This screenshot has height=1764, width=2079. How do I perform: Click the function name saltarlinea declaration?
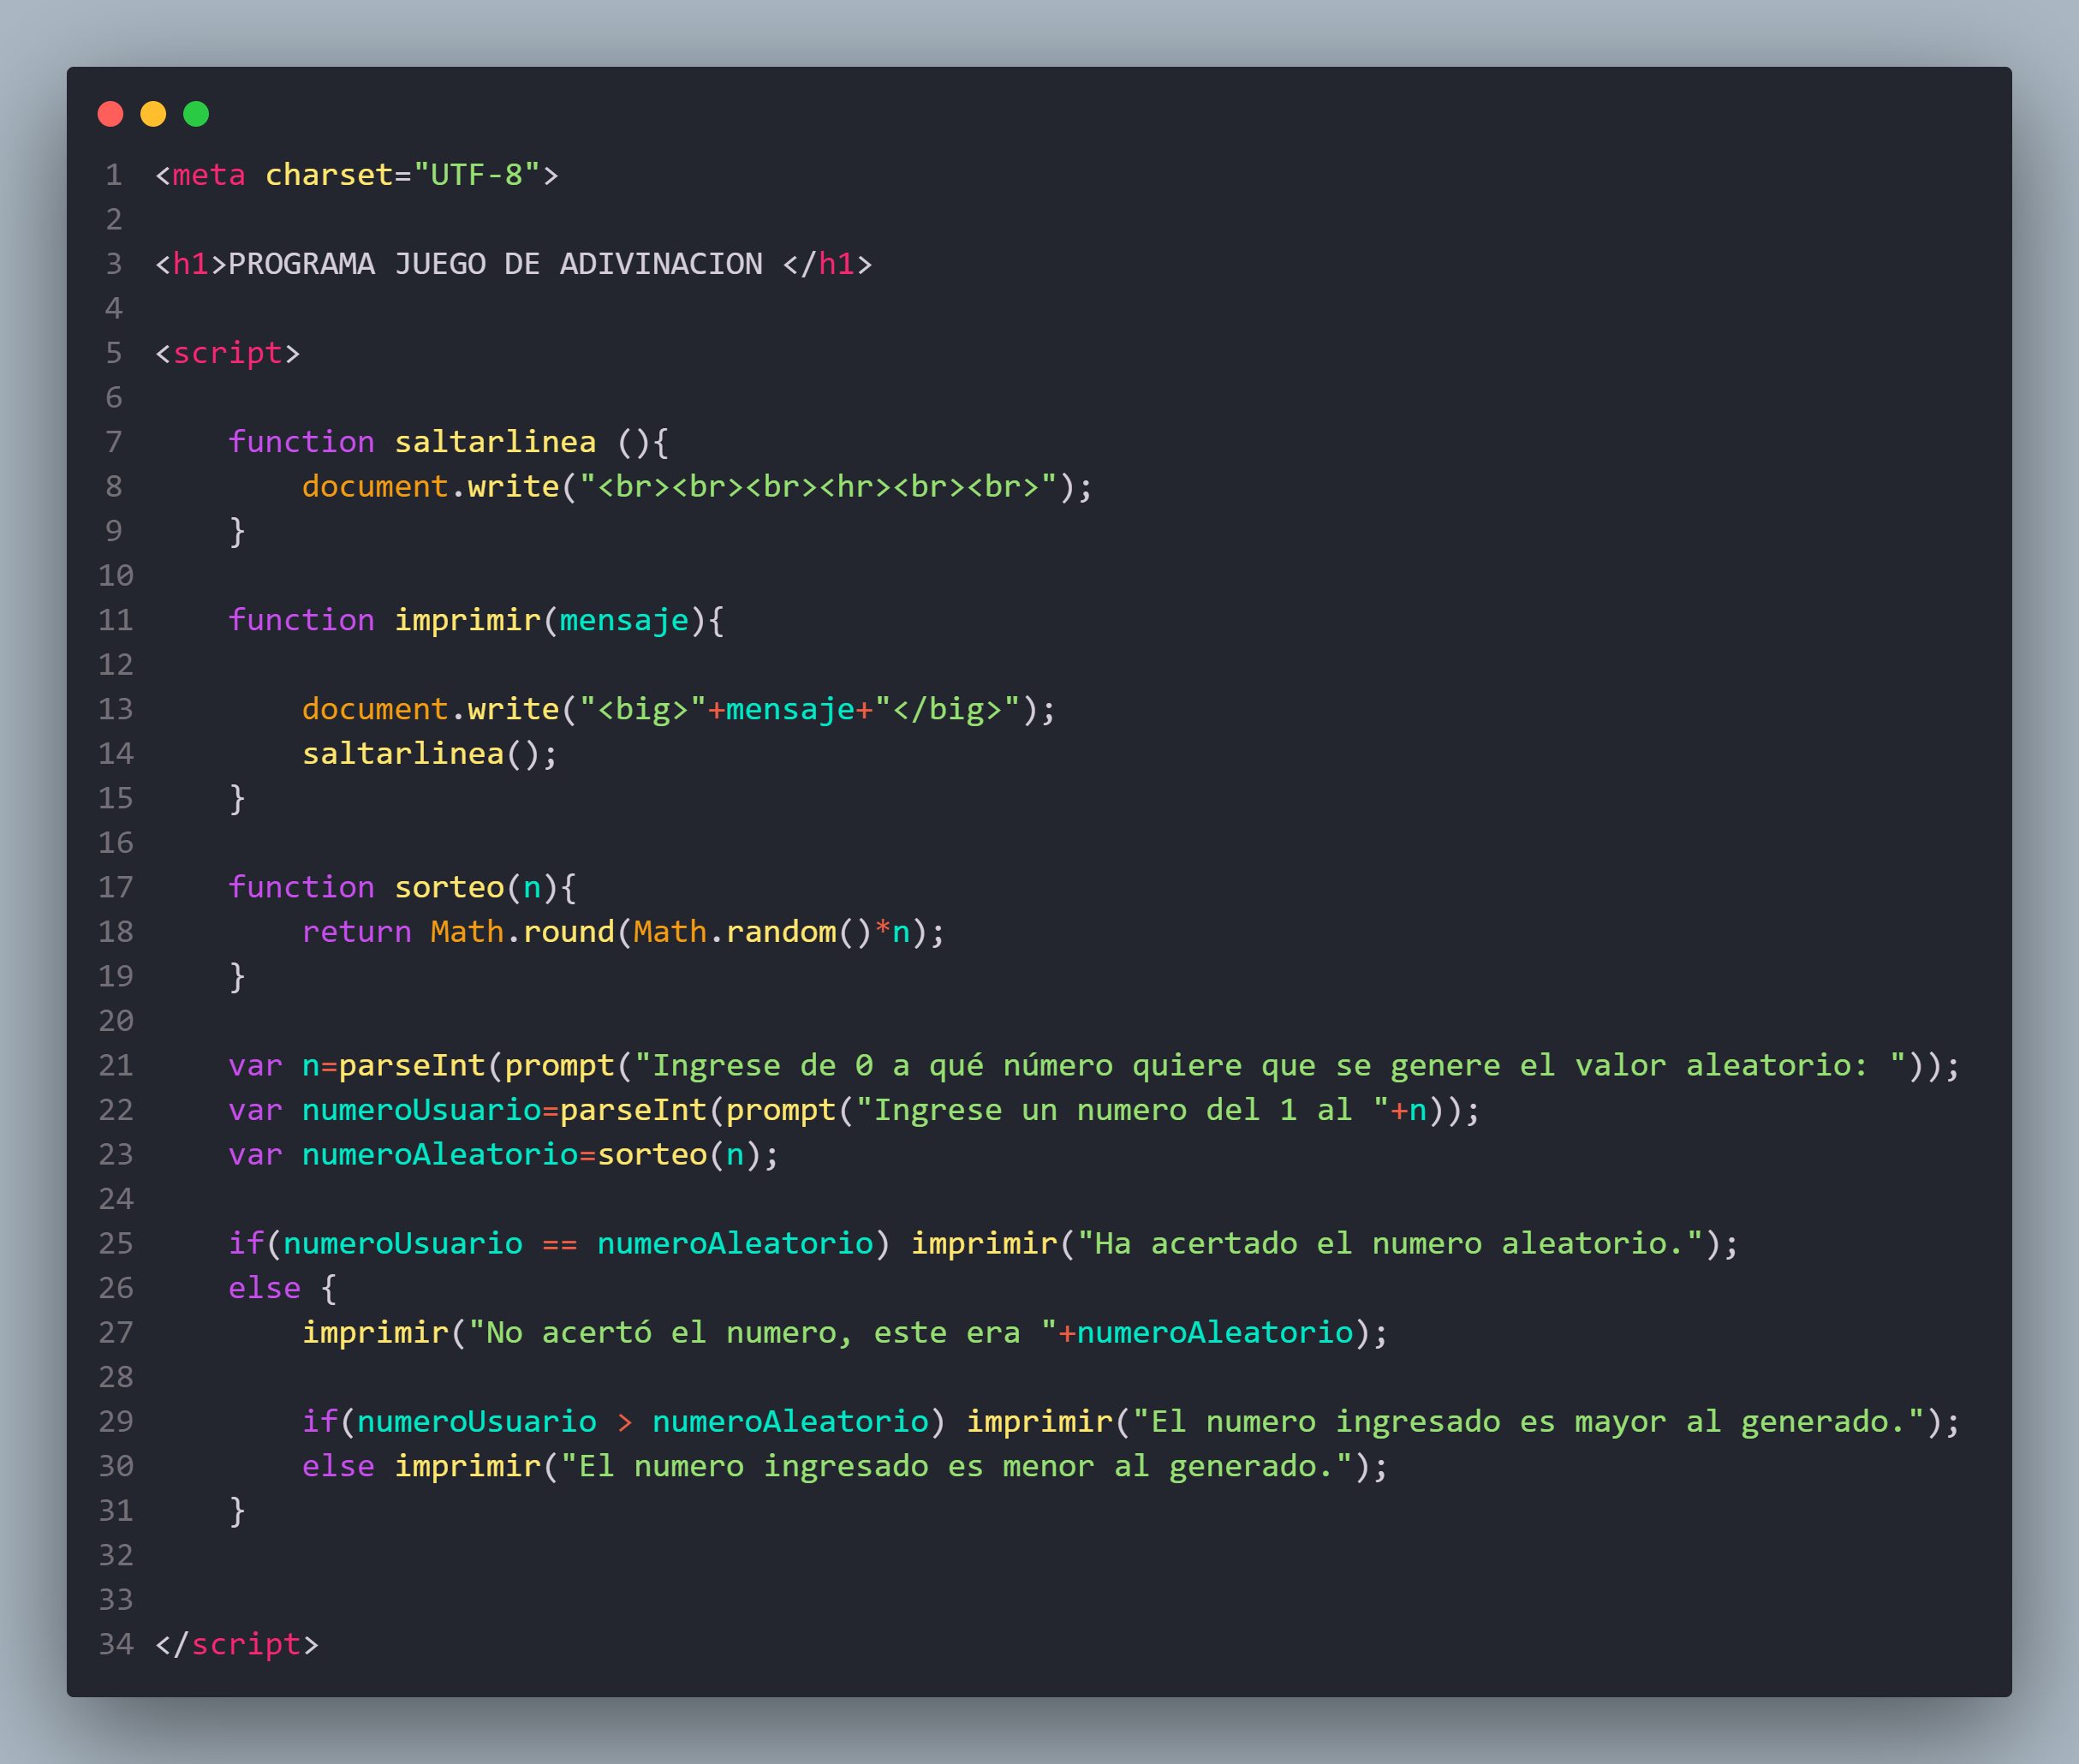click(495, 442)
